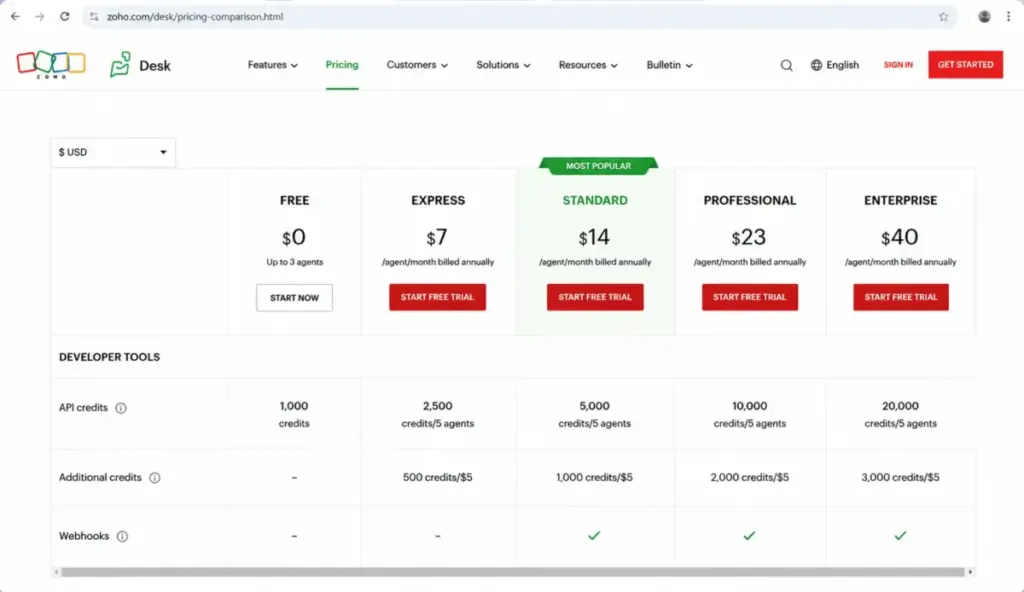
Task: Click START NOW for the Free plan
Action: click(x=294, y=297)
